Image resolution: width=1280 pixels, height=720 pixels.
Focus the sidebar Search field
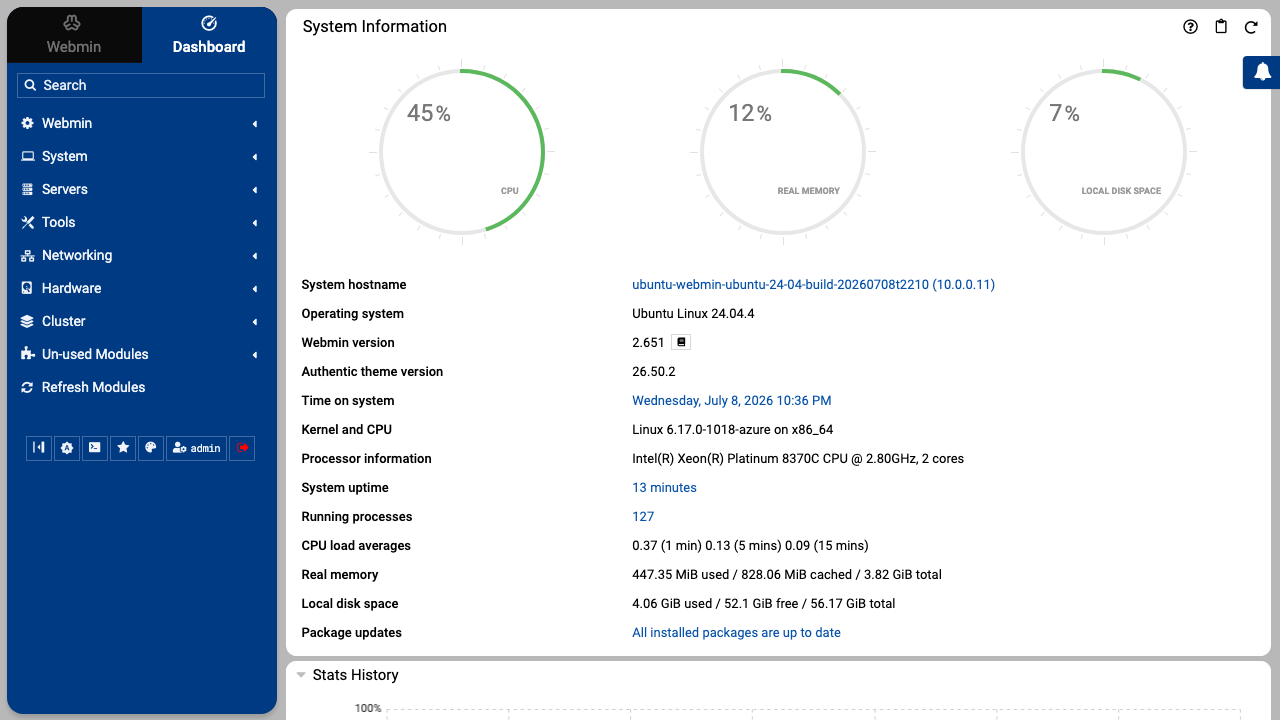141,85
